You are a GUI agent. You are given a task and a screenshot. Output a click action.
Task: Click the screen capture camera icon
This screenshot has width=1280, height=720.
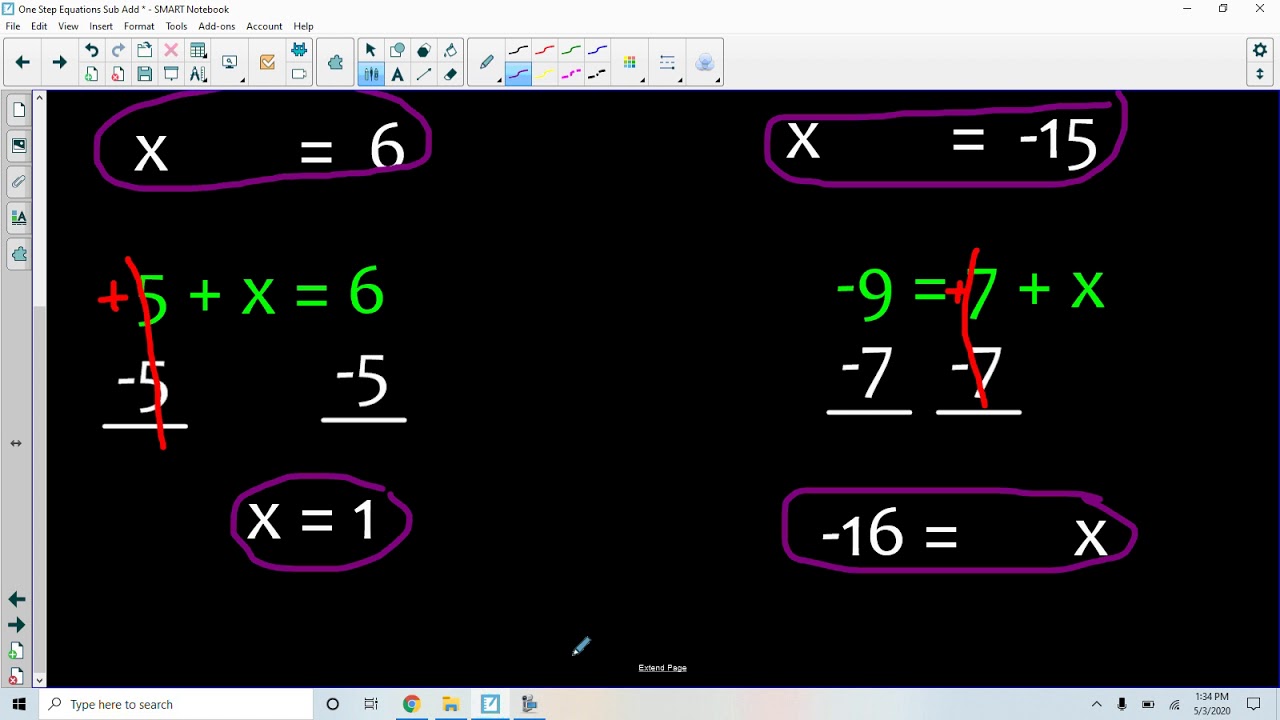(299, 74)
